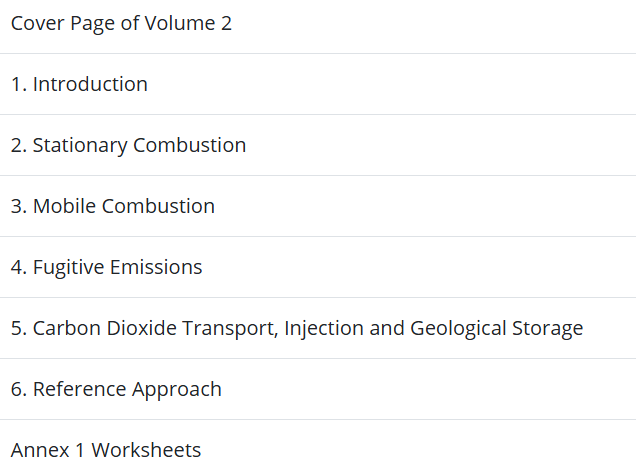Open chapter 2 Stationary Combustion
Image resolution: width=636 pixels, height=473 pixels.
(x=128, y=145)
